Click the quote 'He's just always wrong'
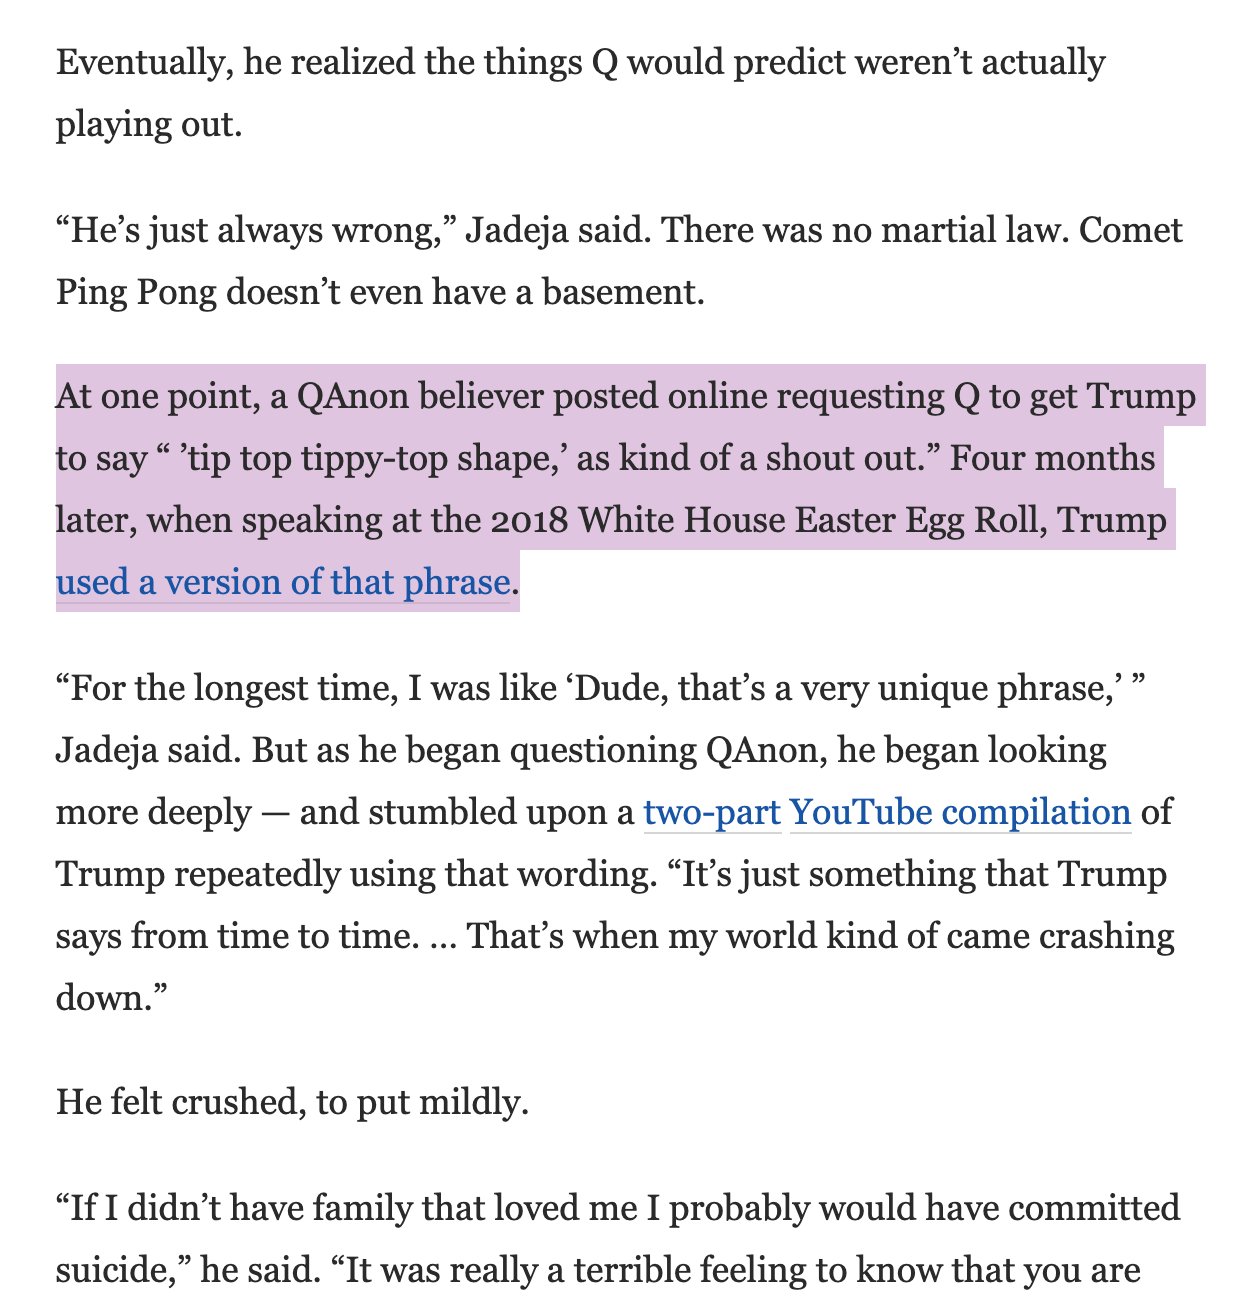The image size is (1256, 1312). click(257, 231)
